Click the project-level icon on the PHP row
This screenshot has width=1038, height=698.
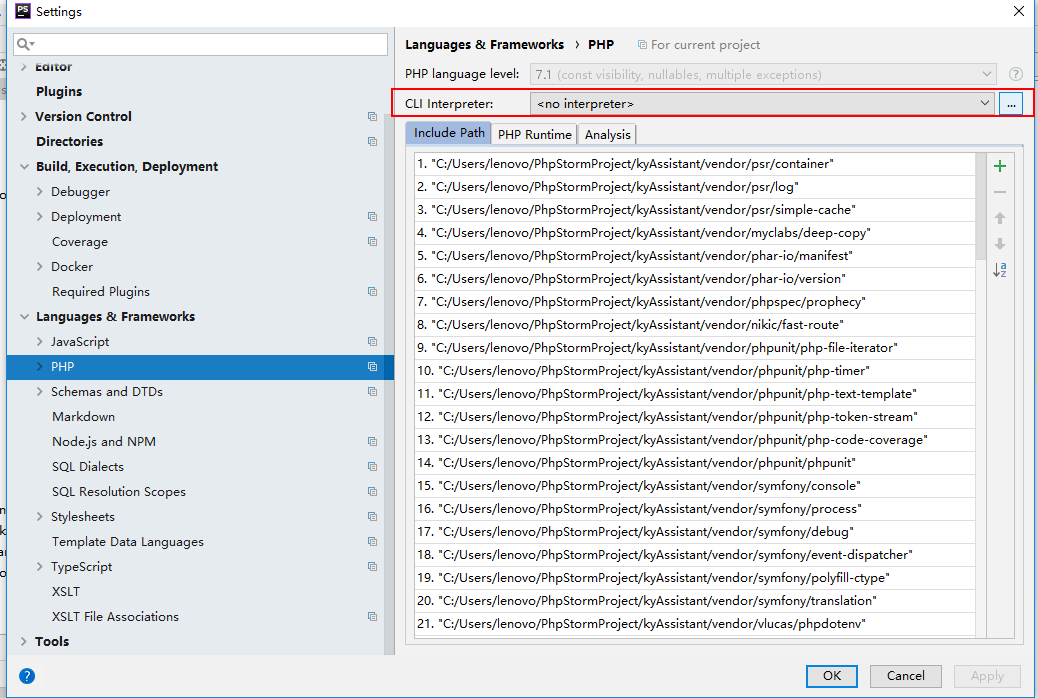(373, 367)
